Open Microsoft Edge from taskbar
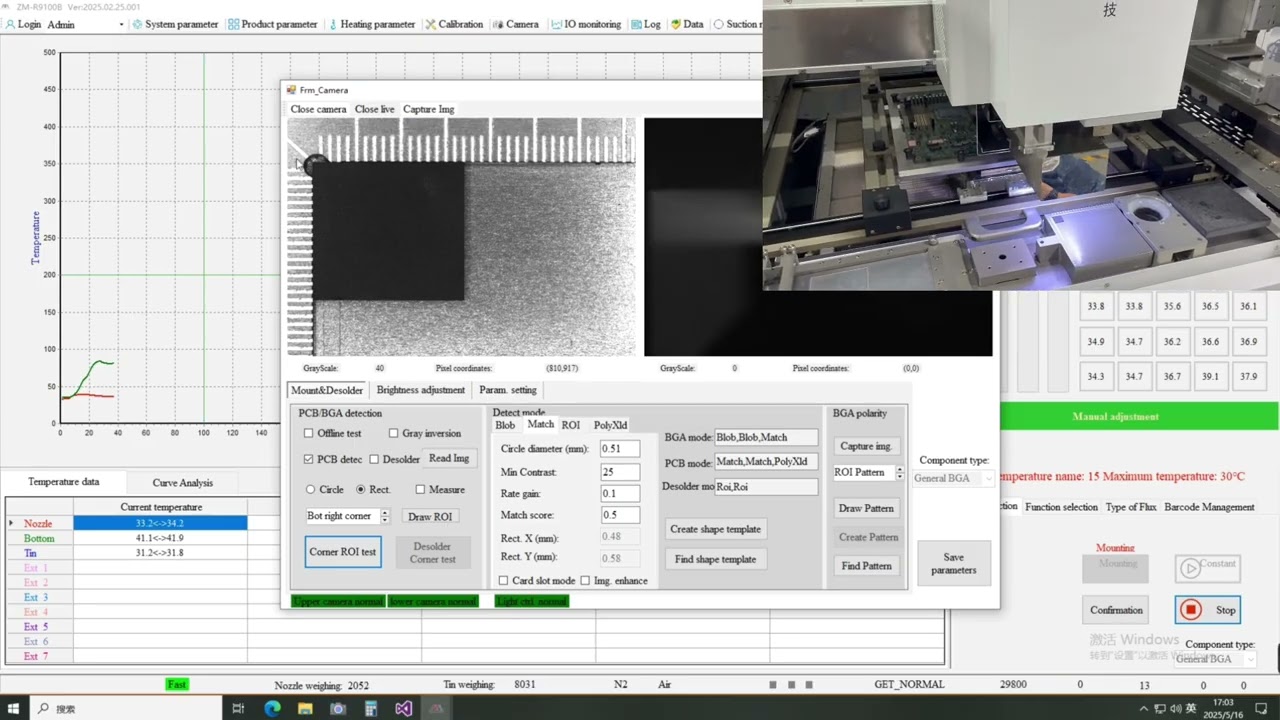Viewport: 1280px width, 720px height. tap(272, 708)
